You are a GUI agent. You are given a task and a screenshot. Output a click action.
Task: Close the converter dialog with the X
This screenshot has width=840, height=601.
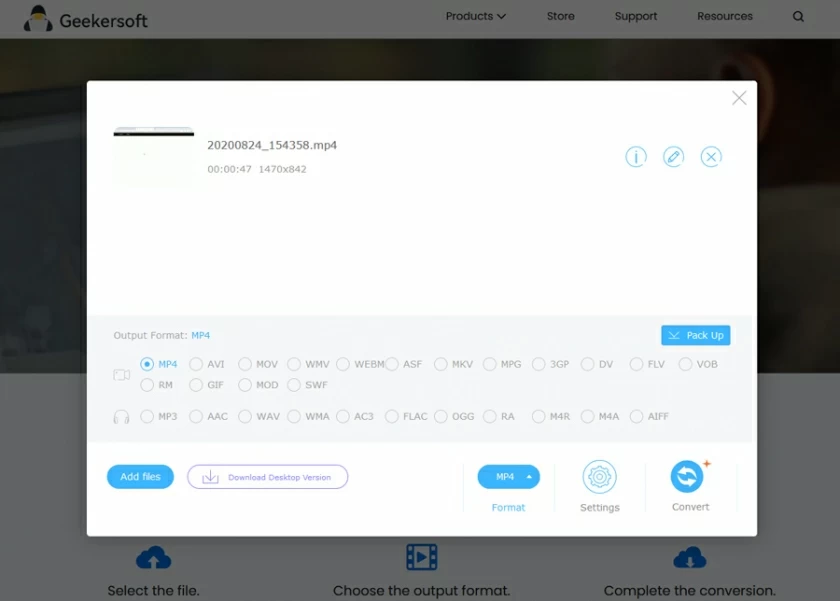click(739, 98)
